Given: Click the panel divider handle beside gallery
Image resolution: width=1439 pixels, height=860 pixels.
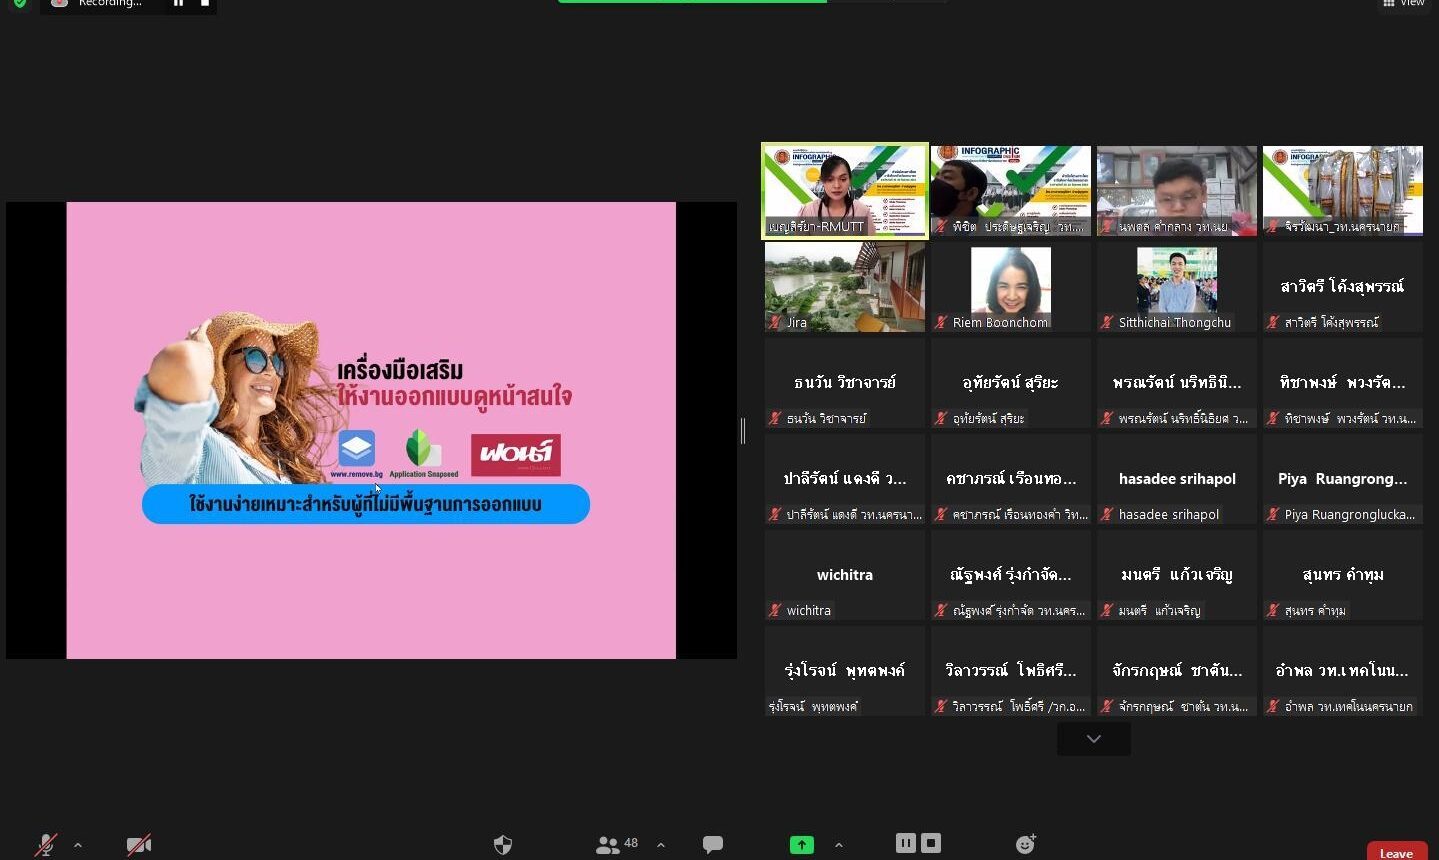Looking at the screenshot, I should [x=743, y=430].
